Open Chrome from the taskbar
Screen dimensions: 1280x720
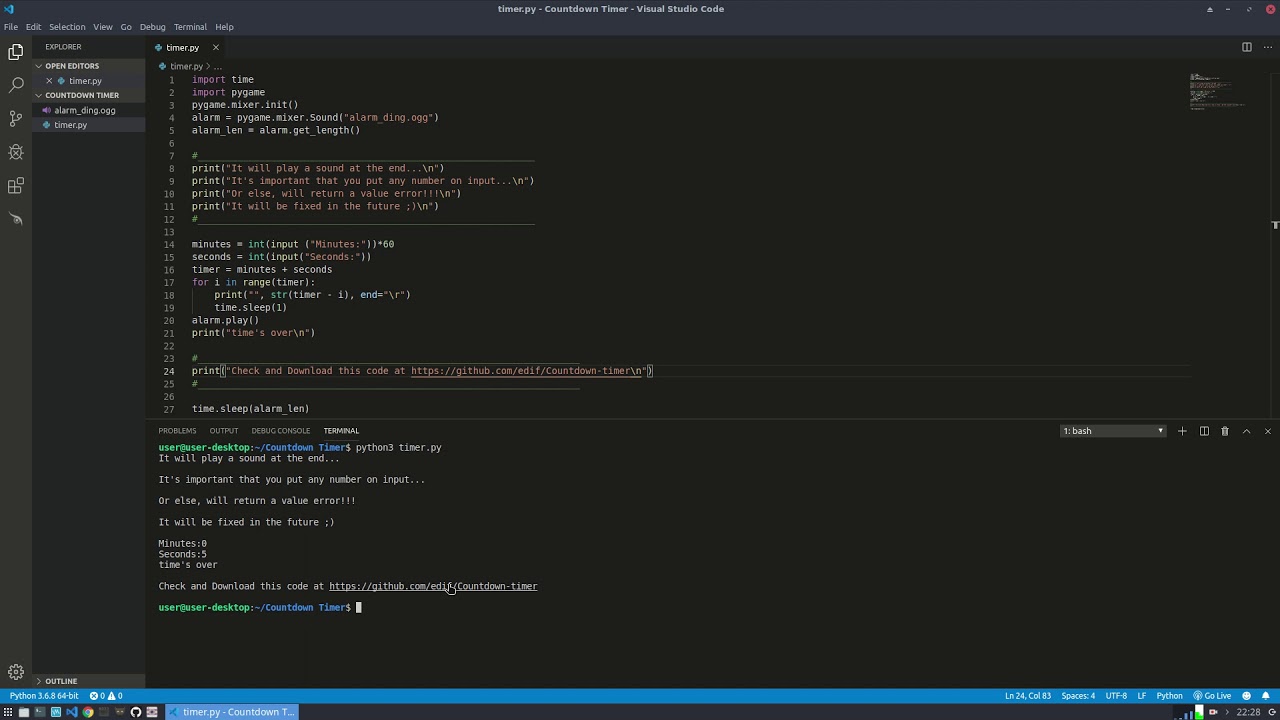(x=88, y=712)
